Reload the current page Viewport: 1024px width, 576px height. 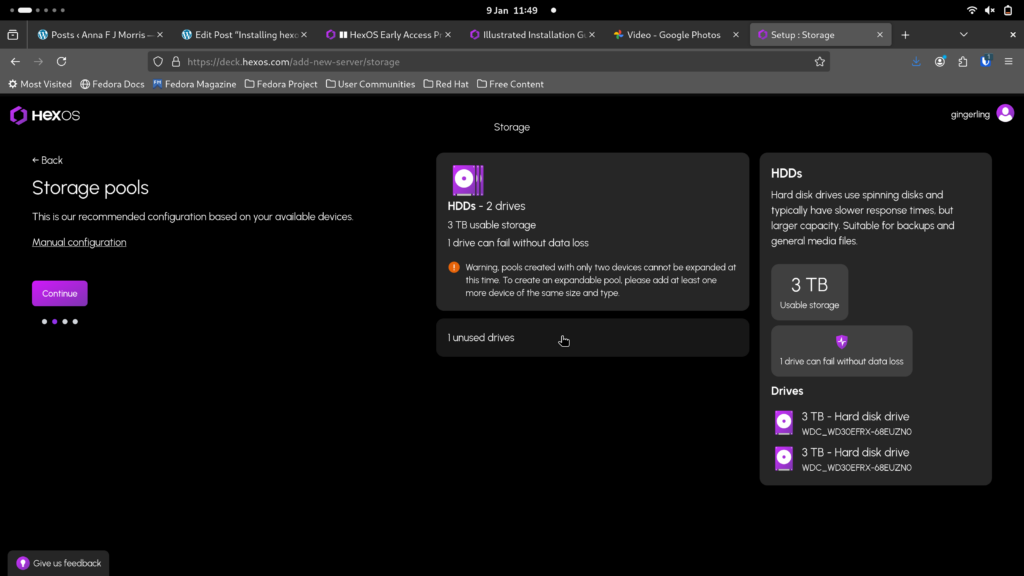(61, 61)
